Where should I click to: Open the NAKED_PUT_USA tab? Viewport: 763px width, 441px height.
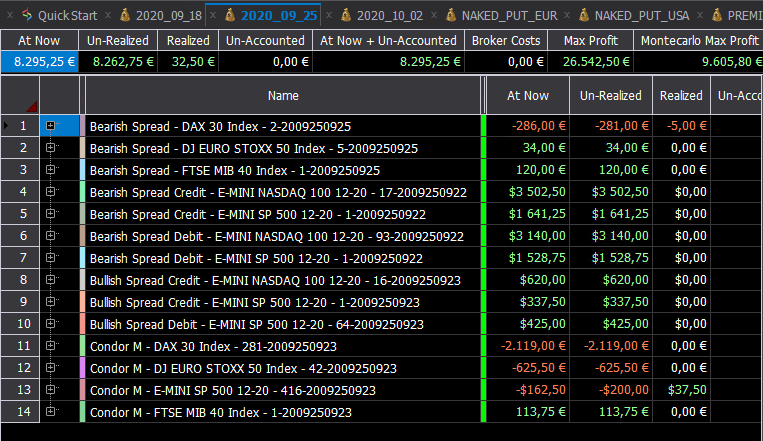click(x=642, y=16)
